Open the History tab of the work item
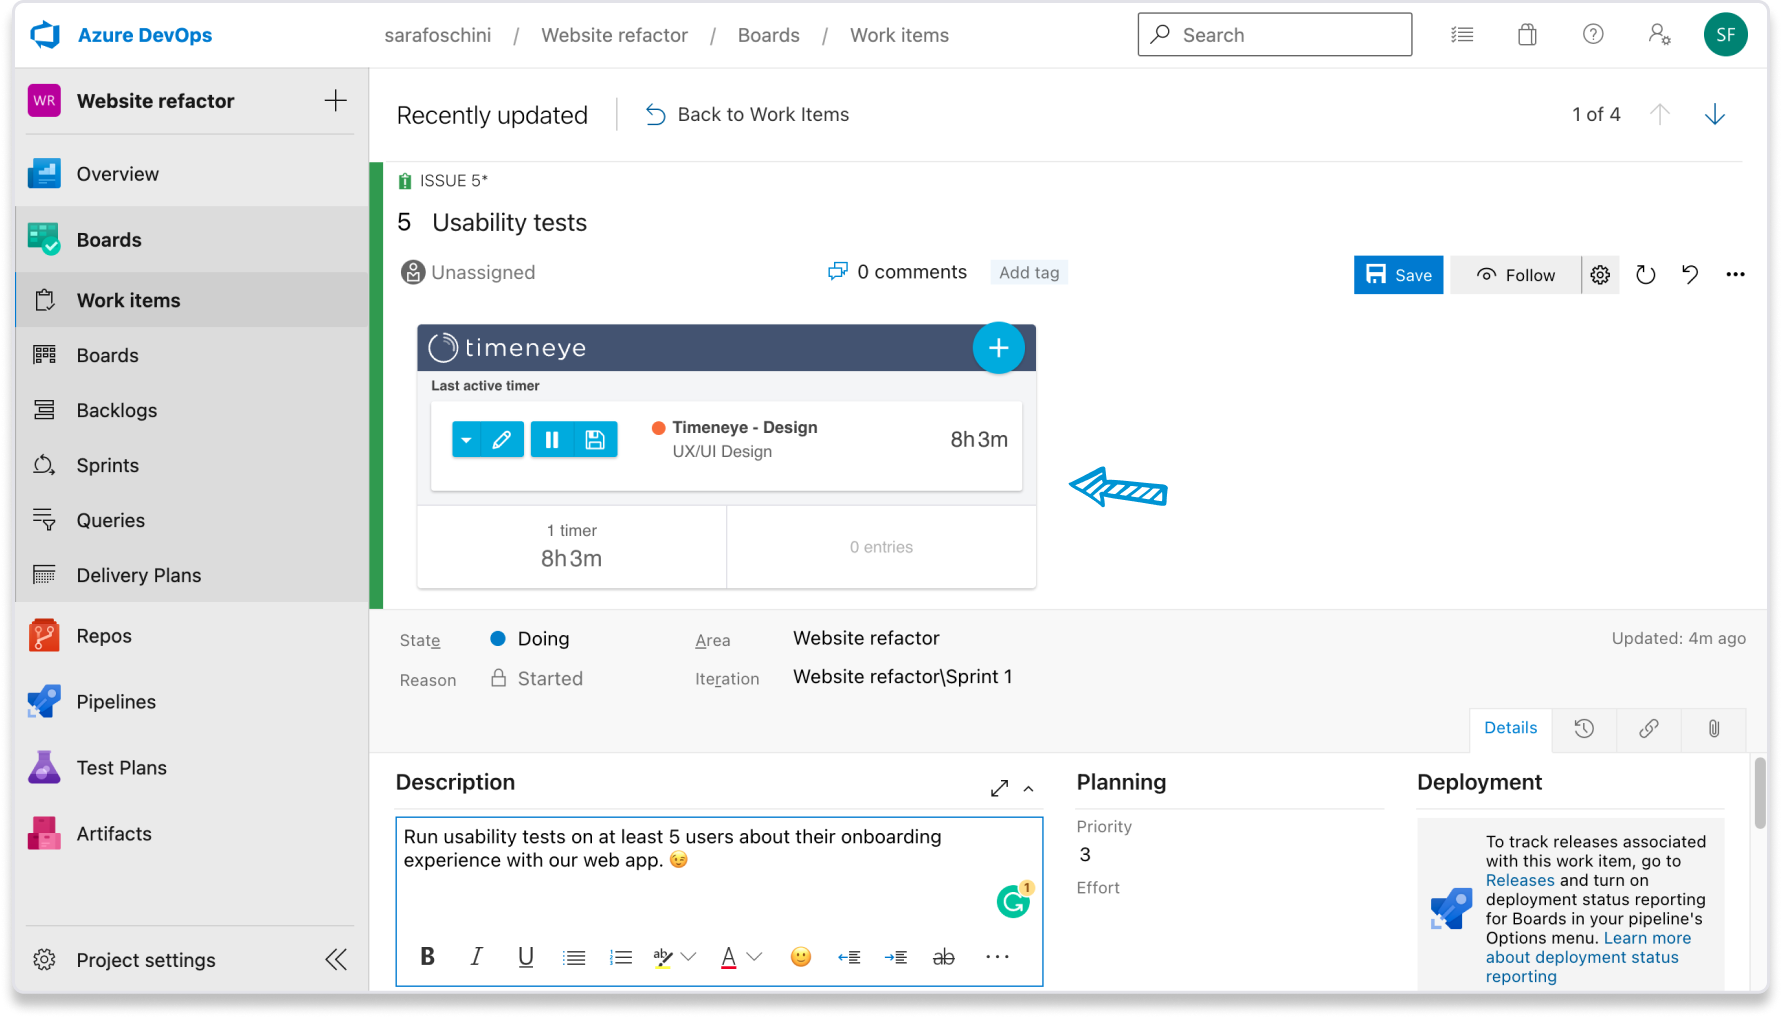 pos(1583,729)
